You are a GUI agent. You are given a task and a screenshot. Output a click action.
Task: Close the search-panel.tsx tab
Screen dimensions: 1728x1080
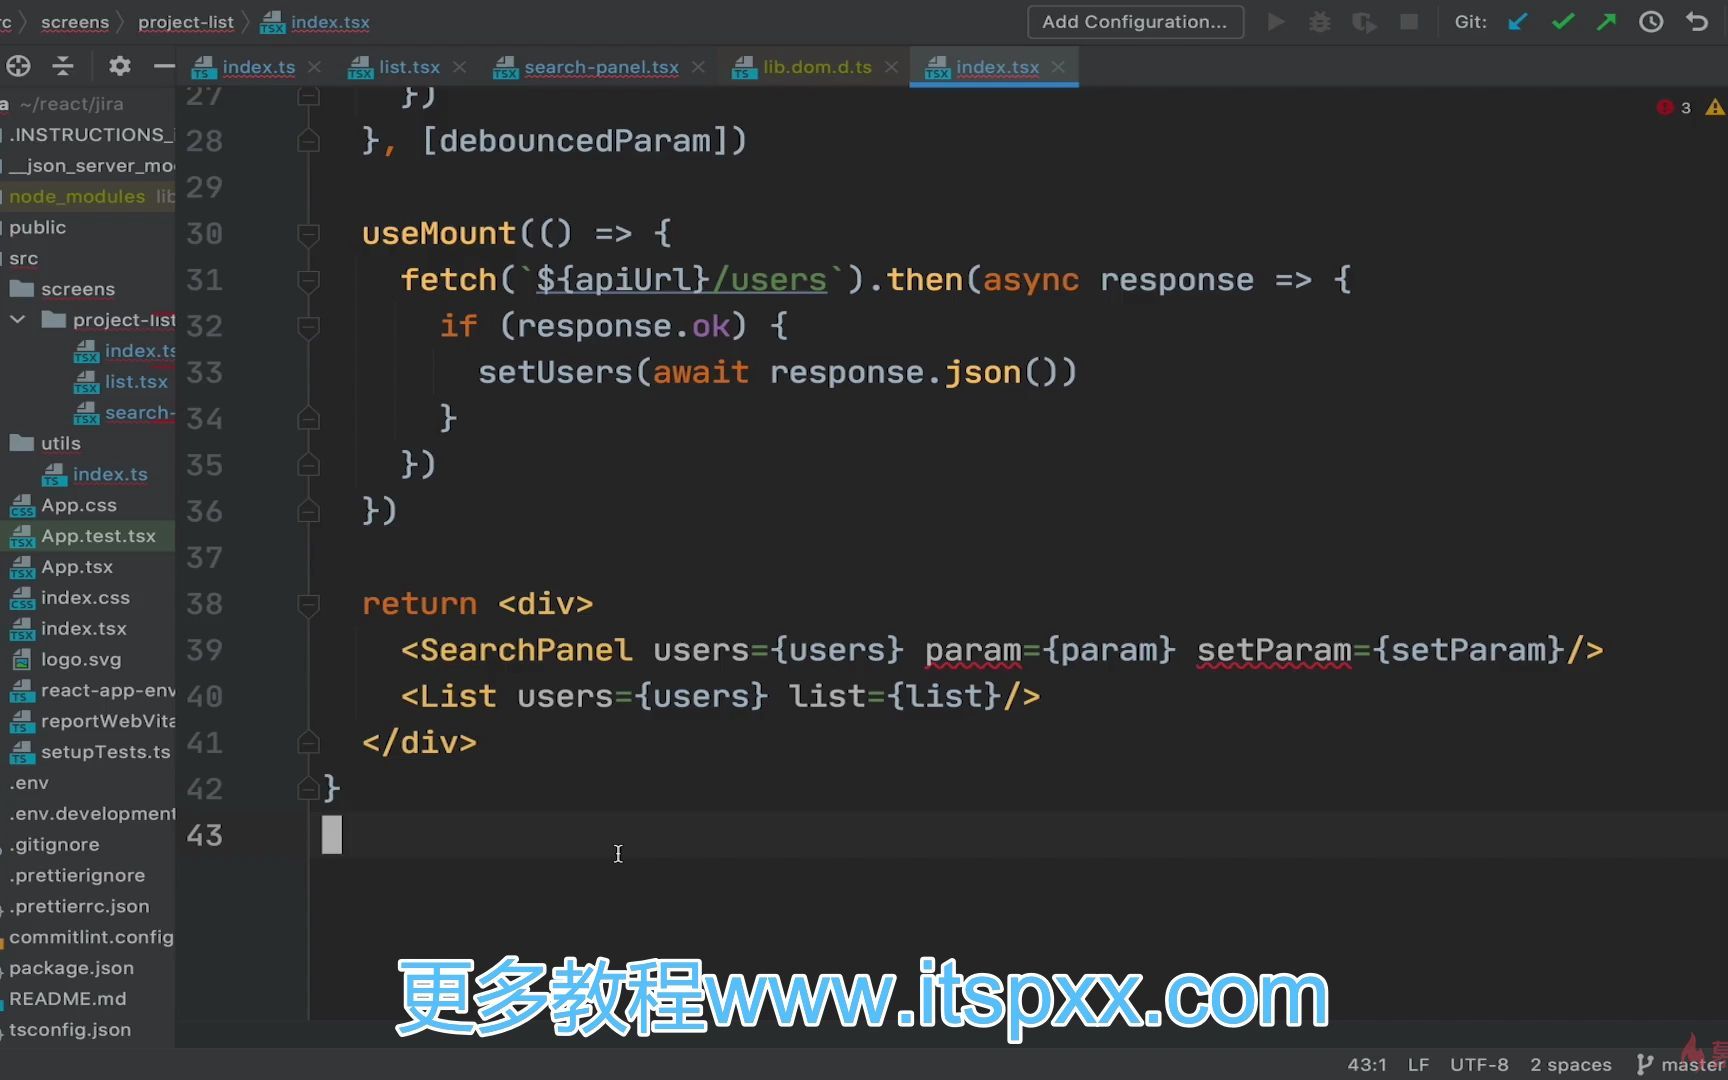click(698, 67)
